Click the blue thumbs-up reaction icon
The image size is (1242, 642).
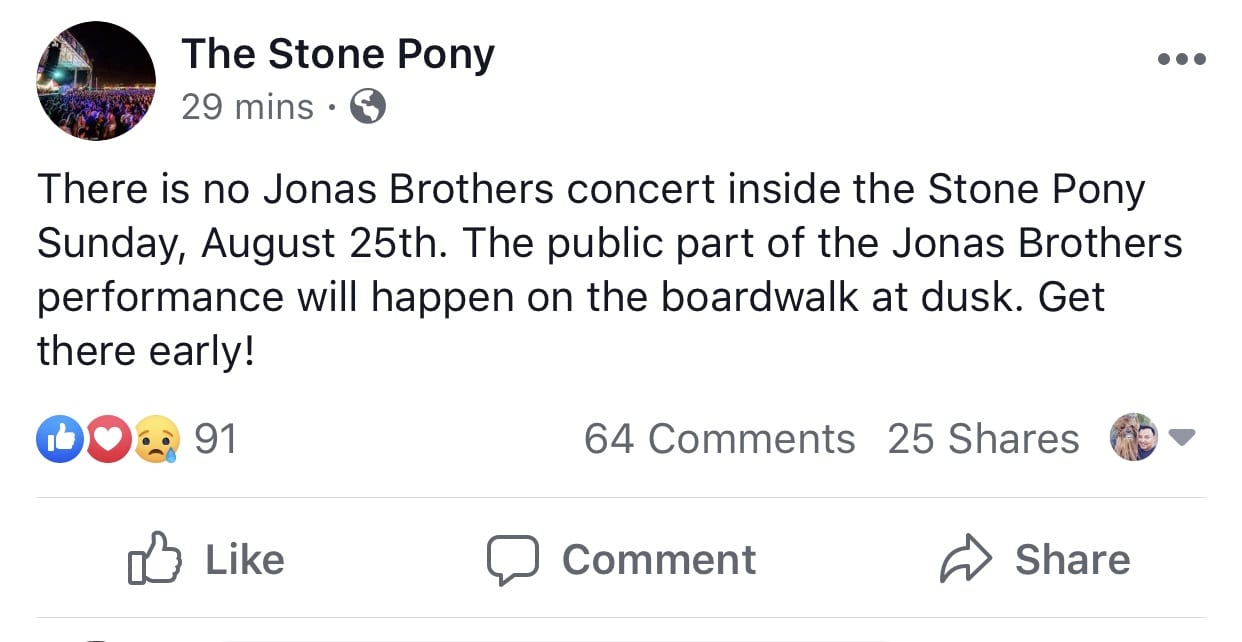pos(59,440)
